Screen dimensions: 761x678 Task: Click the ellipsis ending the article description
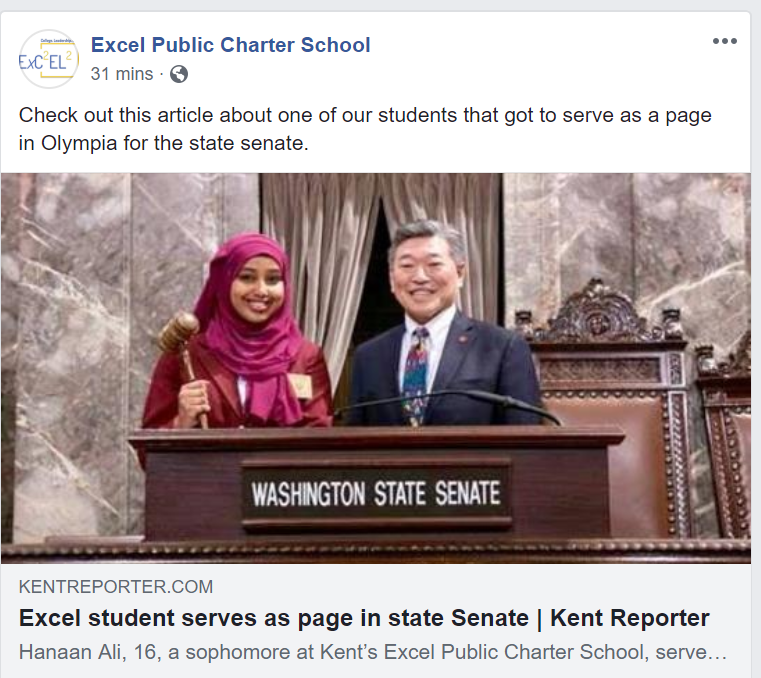[717, 653]
